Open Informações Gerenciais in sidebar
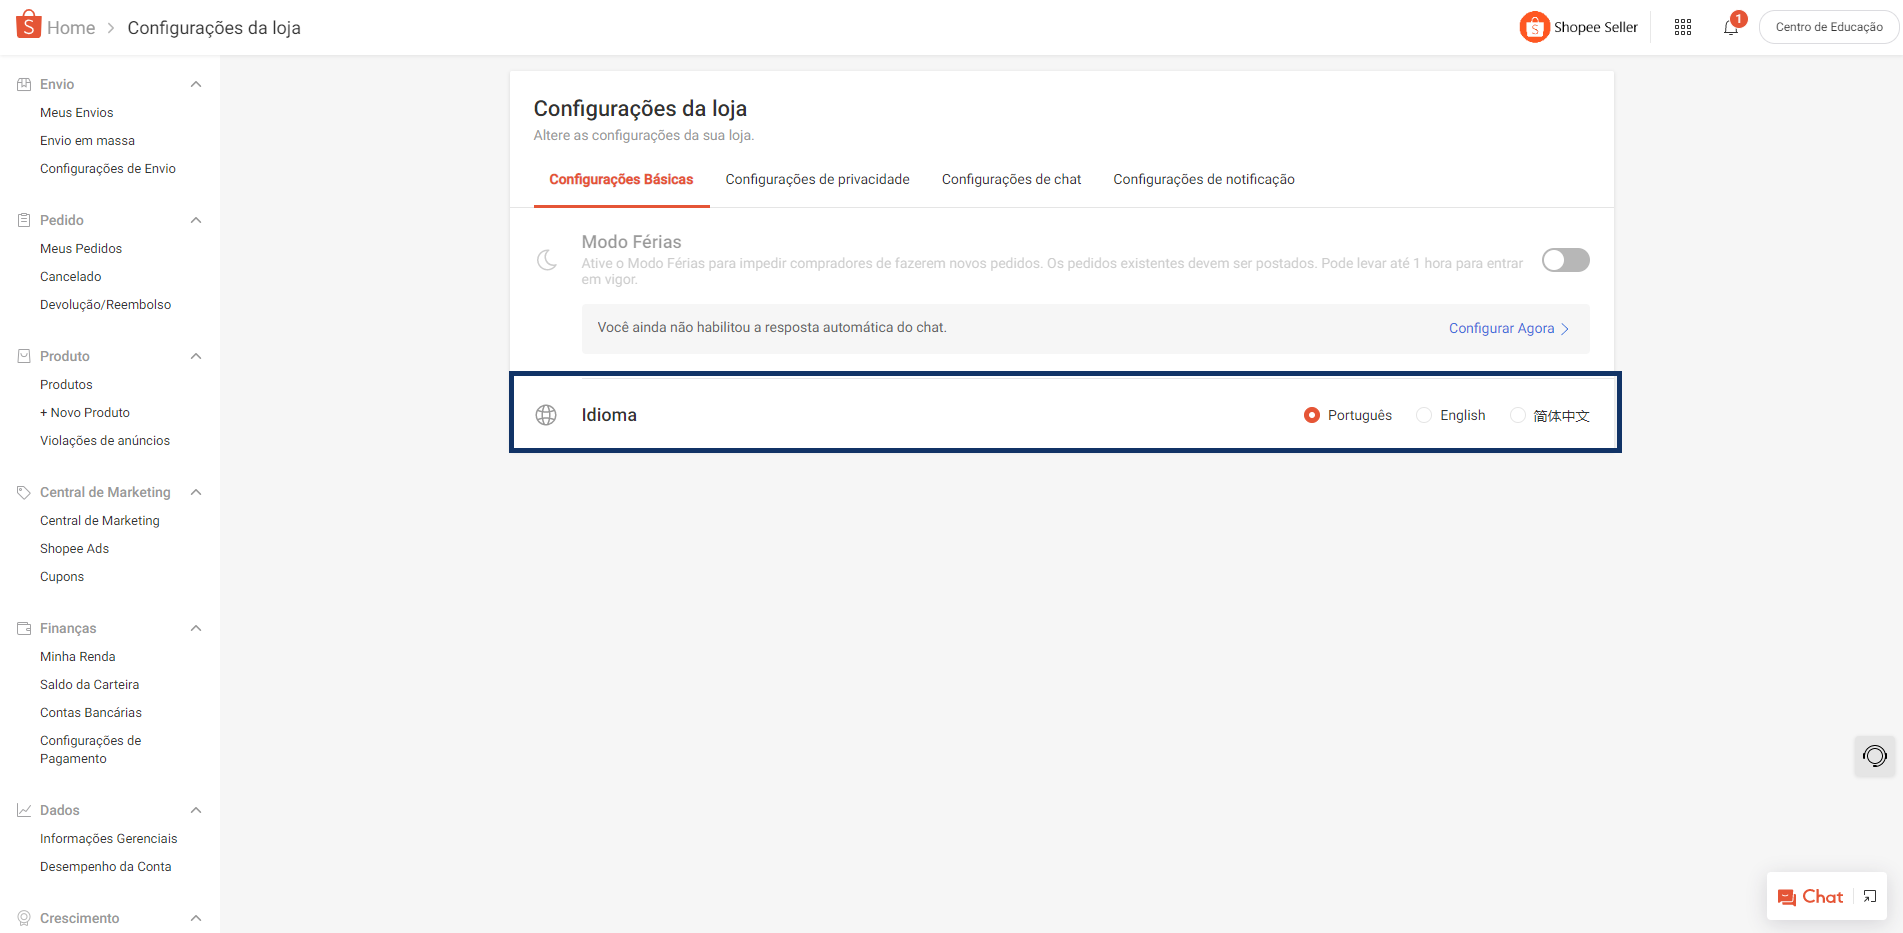This screenshot has height=933, width=1903. click(x=109, y=839)
